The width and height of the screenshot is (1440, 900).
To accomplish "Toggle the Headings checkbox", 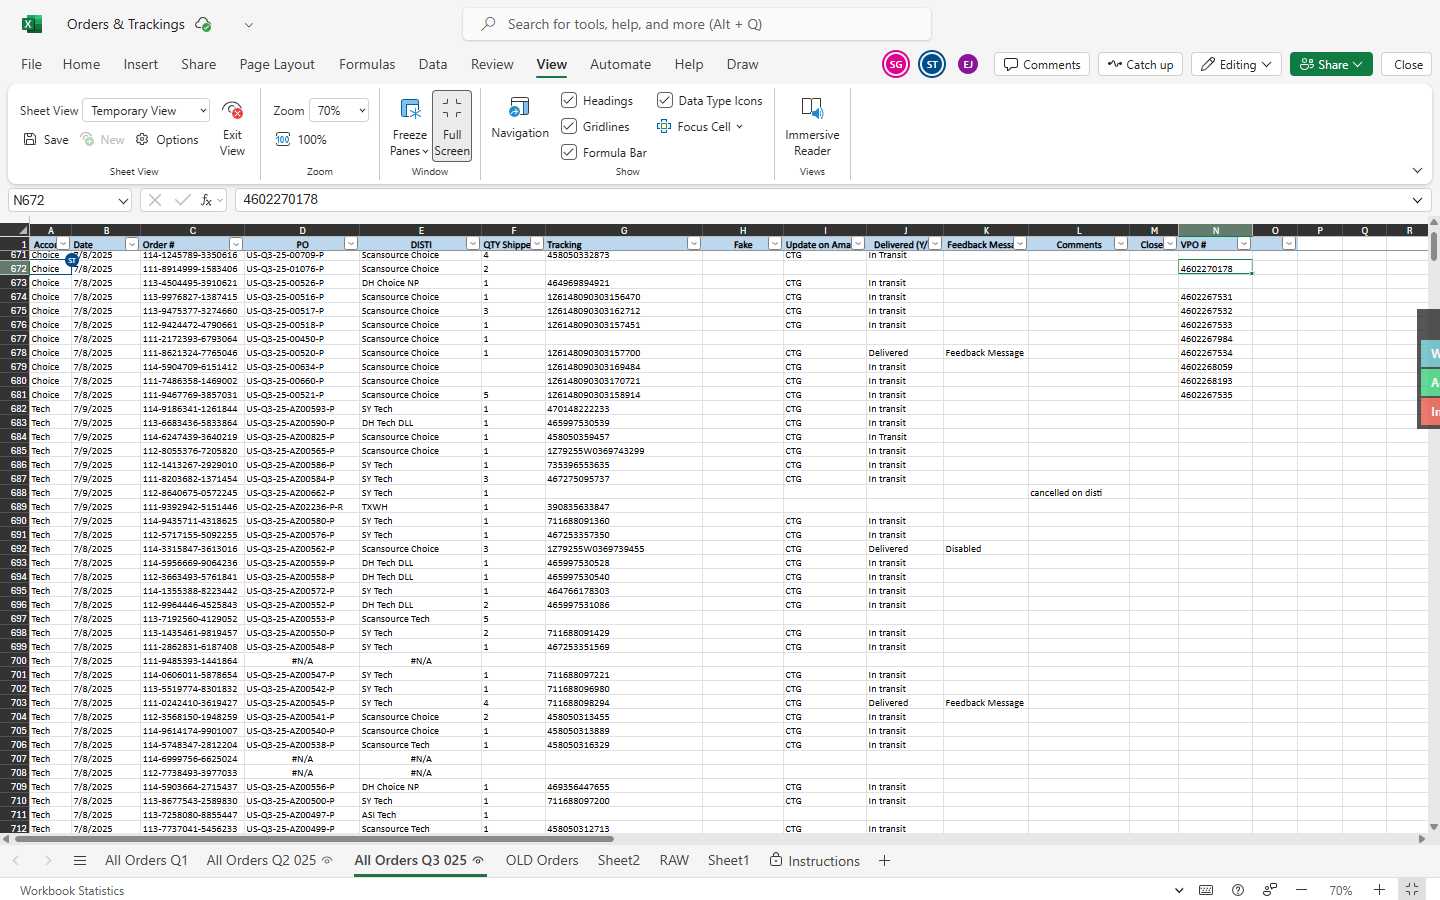I will [x=569, y=100].
